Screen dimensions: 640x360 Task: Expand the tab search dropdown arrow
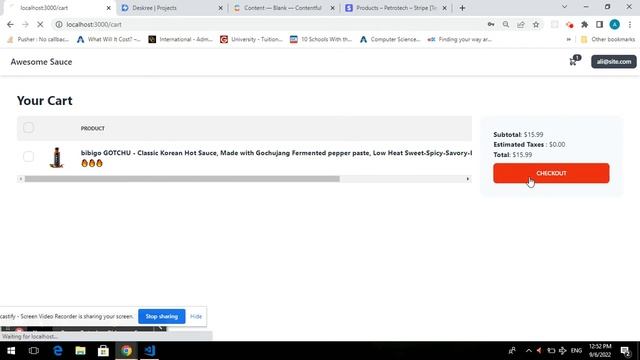(x=564, y=7)
